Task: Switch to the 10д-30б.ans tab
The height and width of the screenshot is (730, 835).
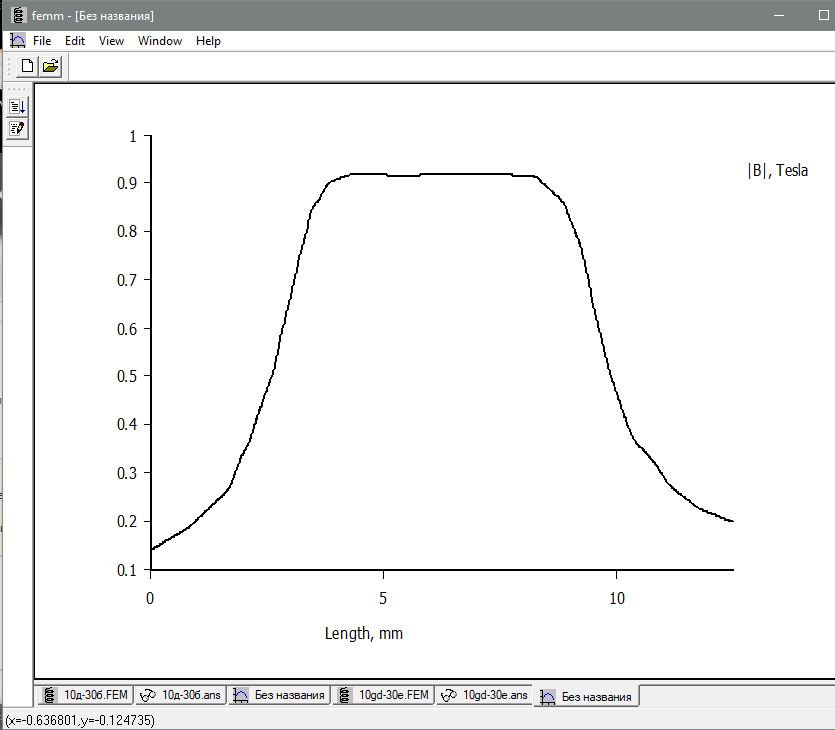Action: (180, 695)
